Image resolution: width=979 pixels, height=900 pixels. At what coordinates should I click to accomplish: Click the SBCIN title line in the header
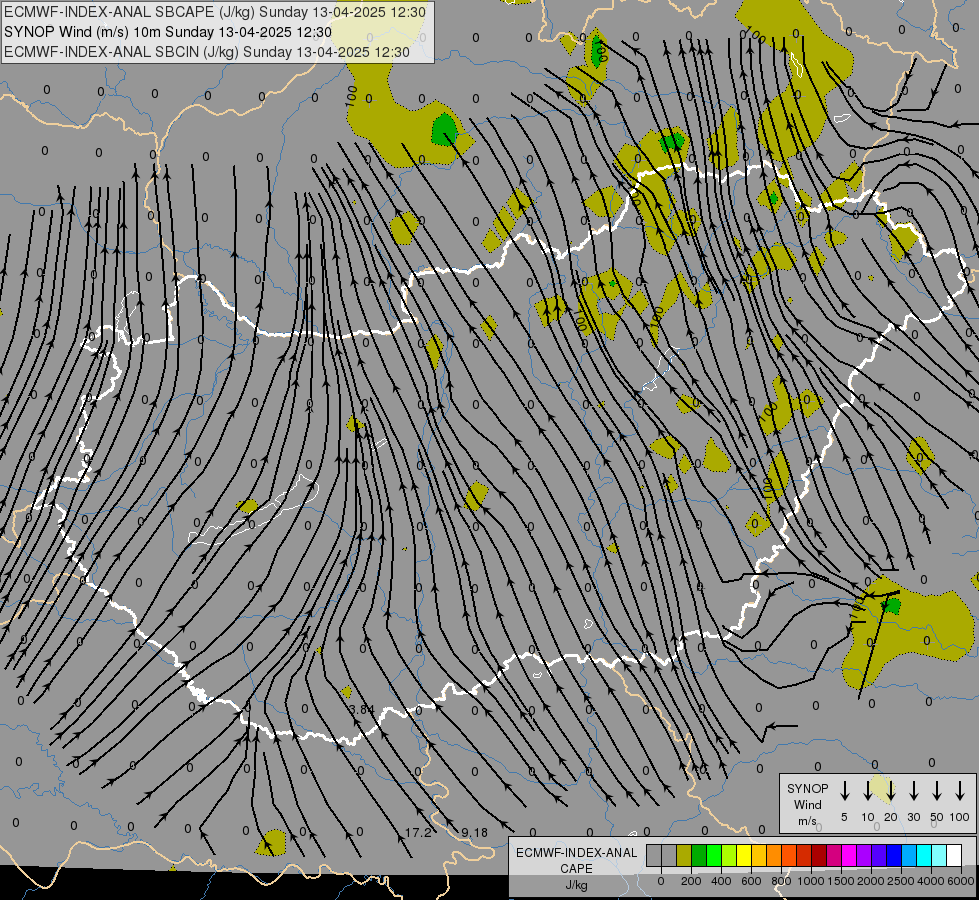207,52
